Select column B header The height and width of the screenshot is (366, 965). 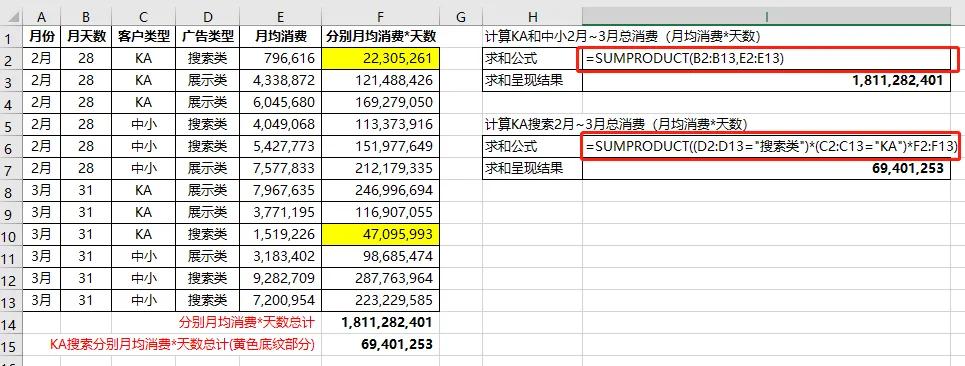(x=86, y=17)
